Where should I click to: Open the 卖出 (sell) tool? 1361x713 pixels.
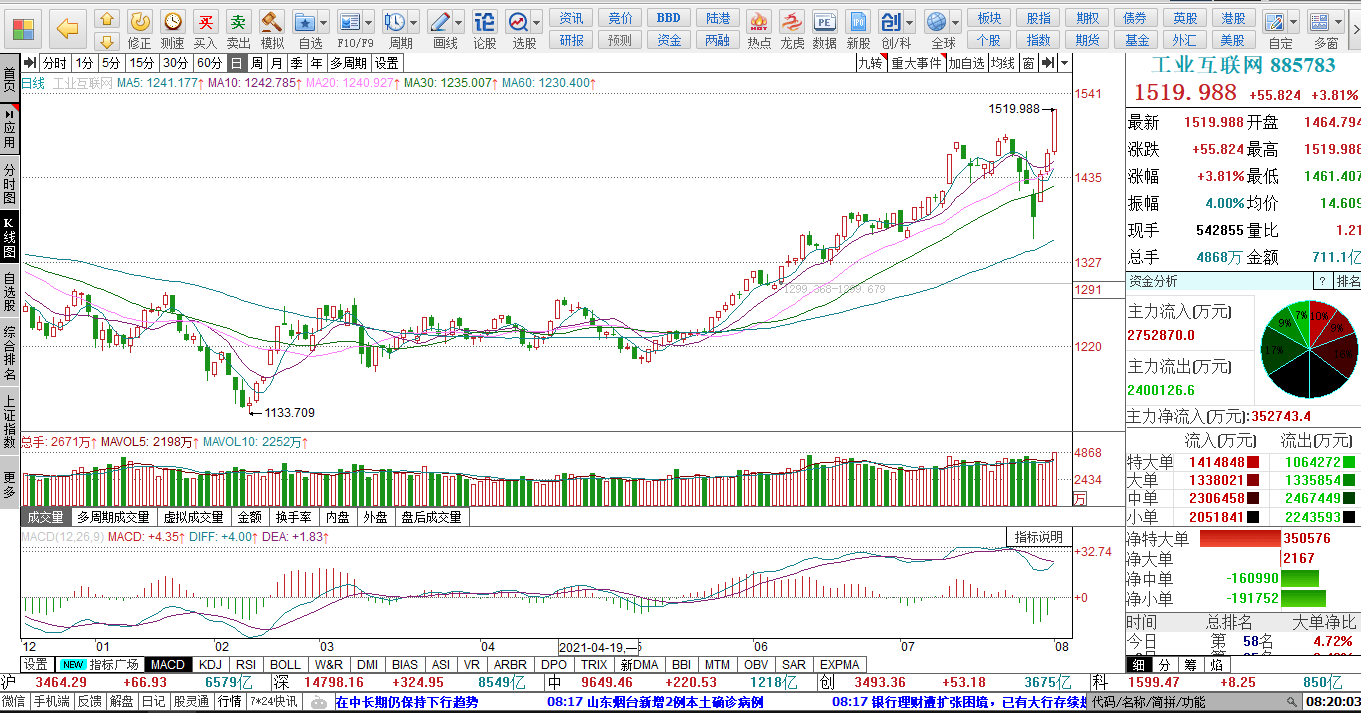[x=238, y=27]
